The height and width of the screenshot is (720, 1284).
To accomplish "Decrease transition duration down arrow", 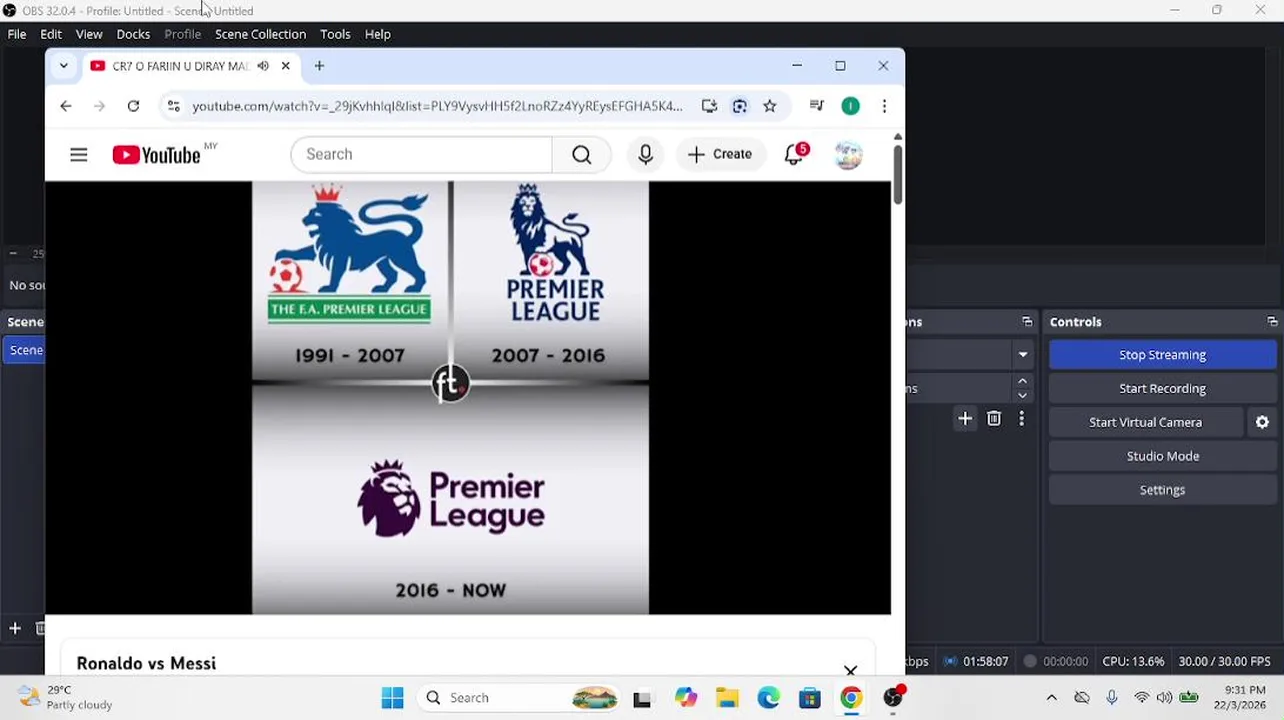I will click(1022, 395).
